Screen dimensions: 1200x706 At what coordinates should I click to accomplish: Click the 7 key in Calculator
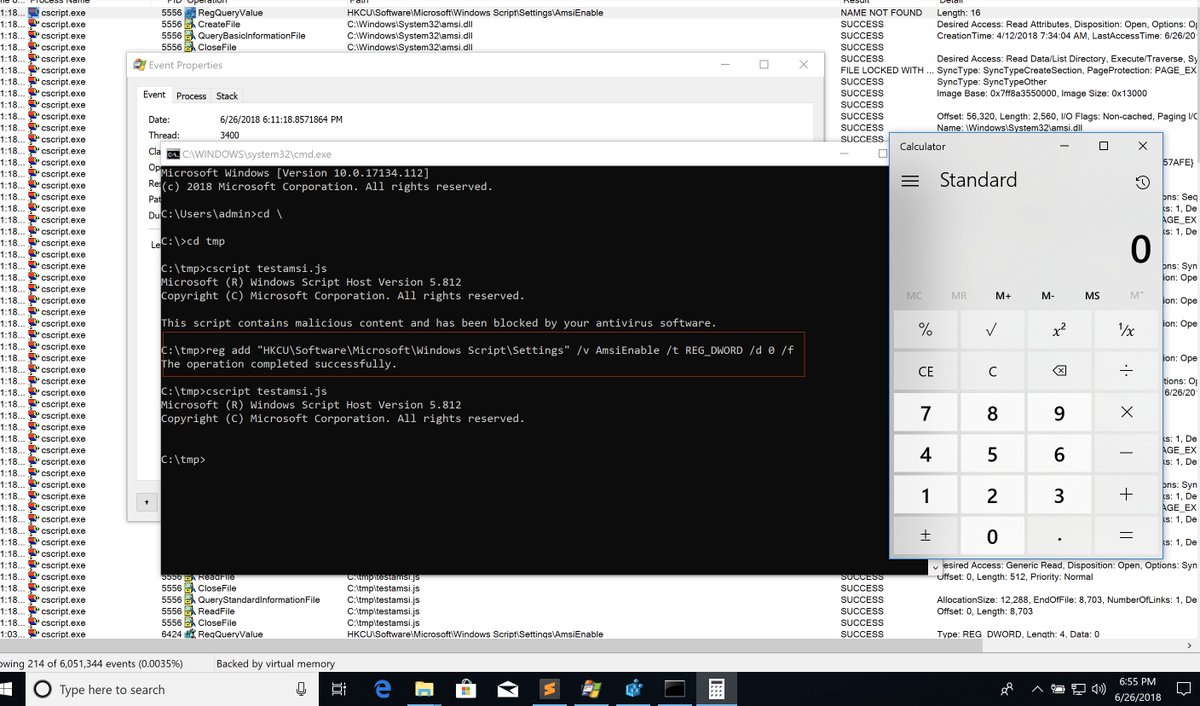coord(925,413)
